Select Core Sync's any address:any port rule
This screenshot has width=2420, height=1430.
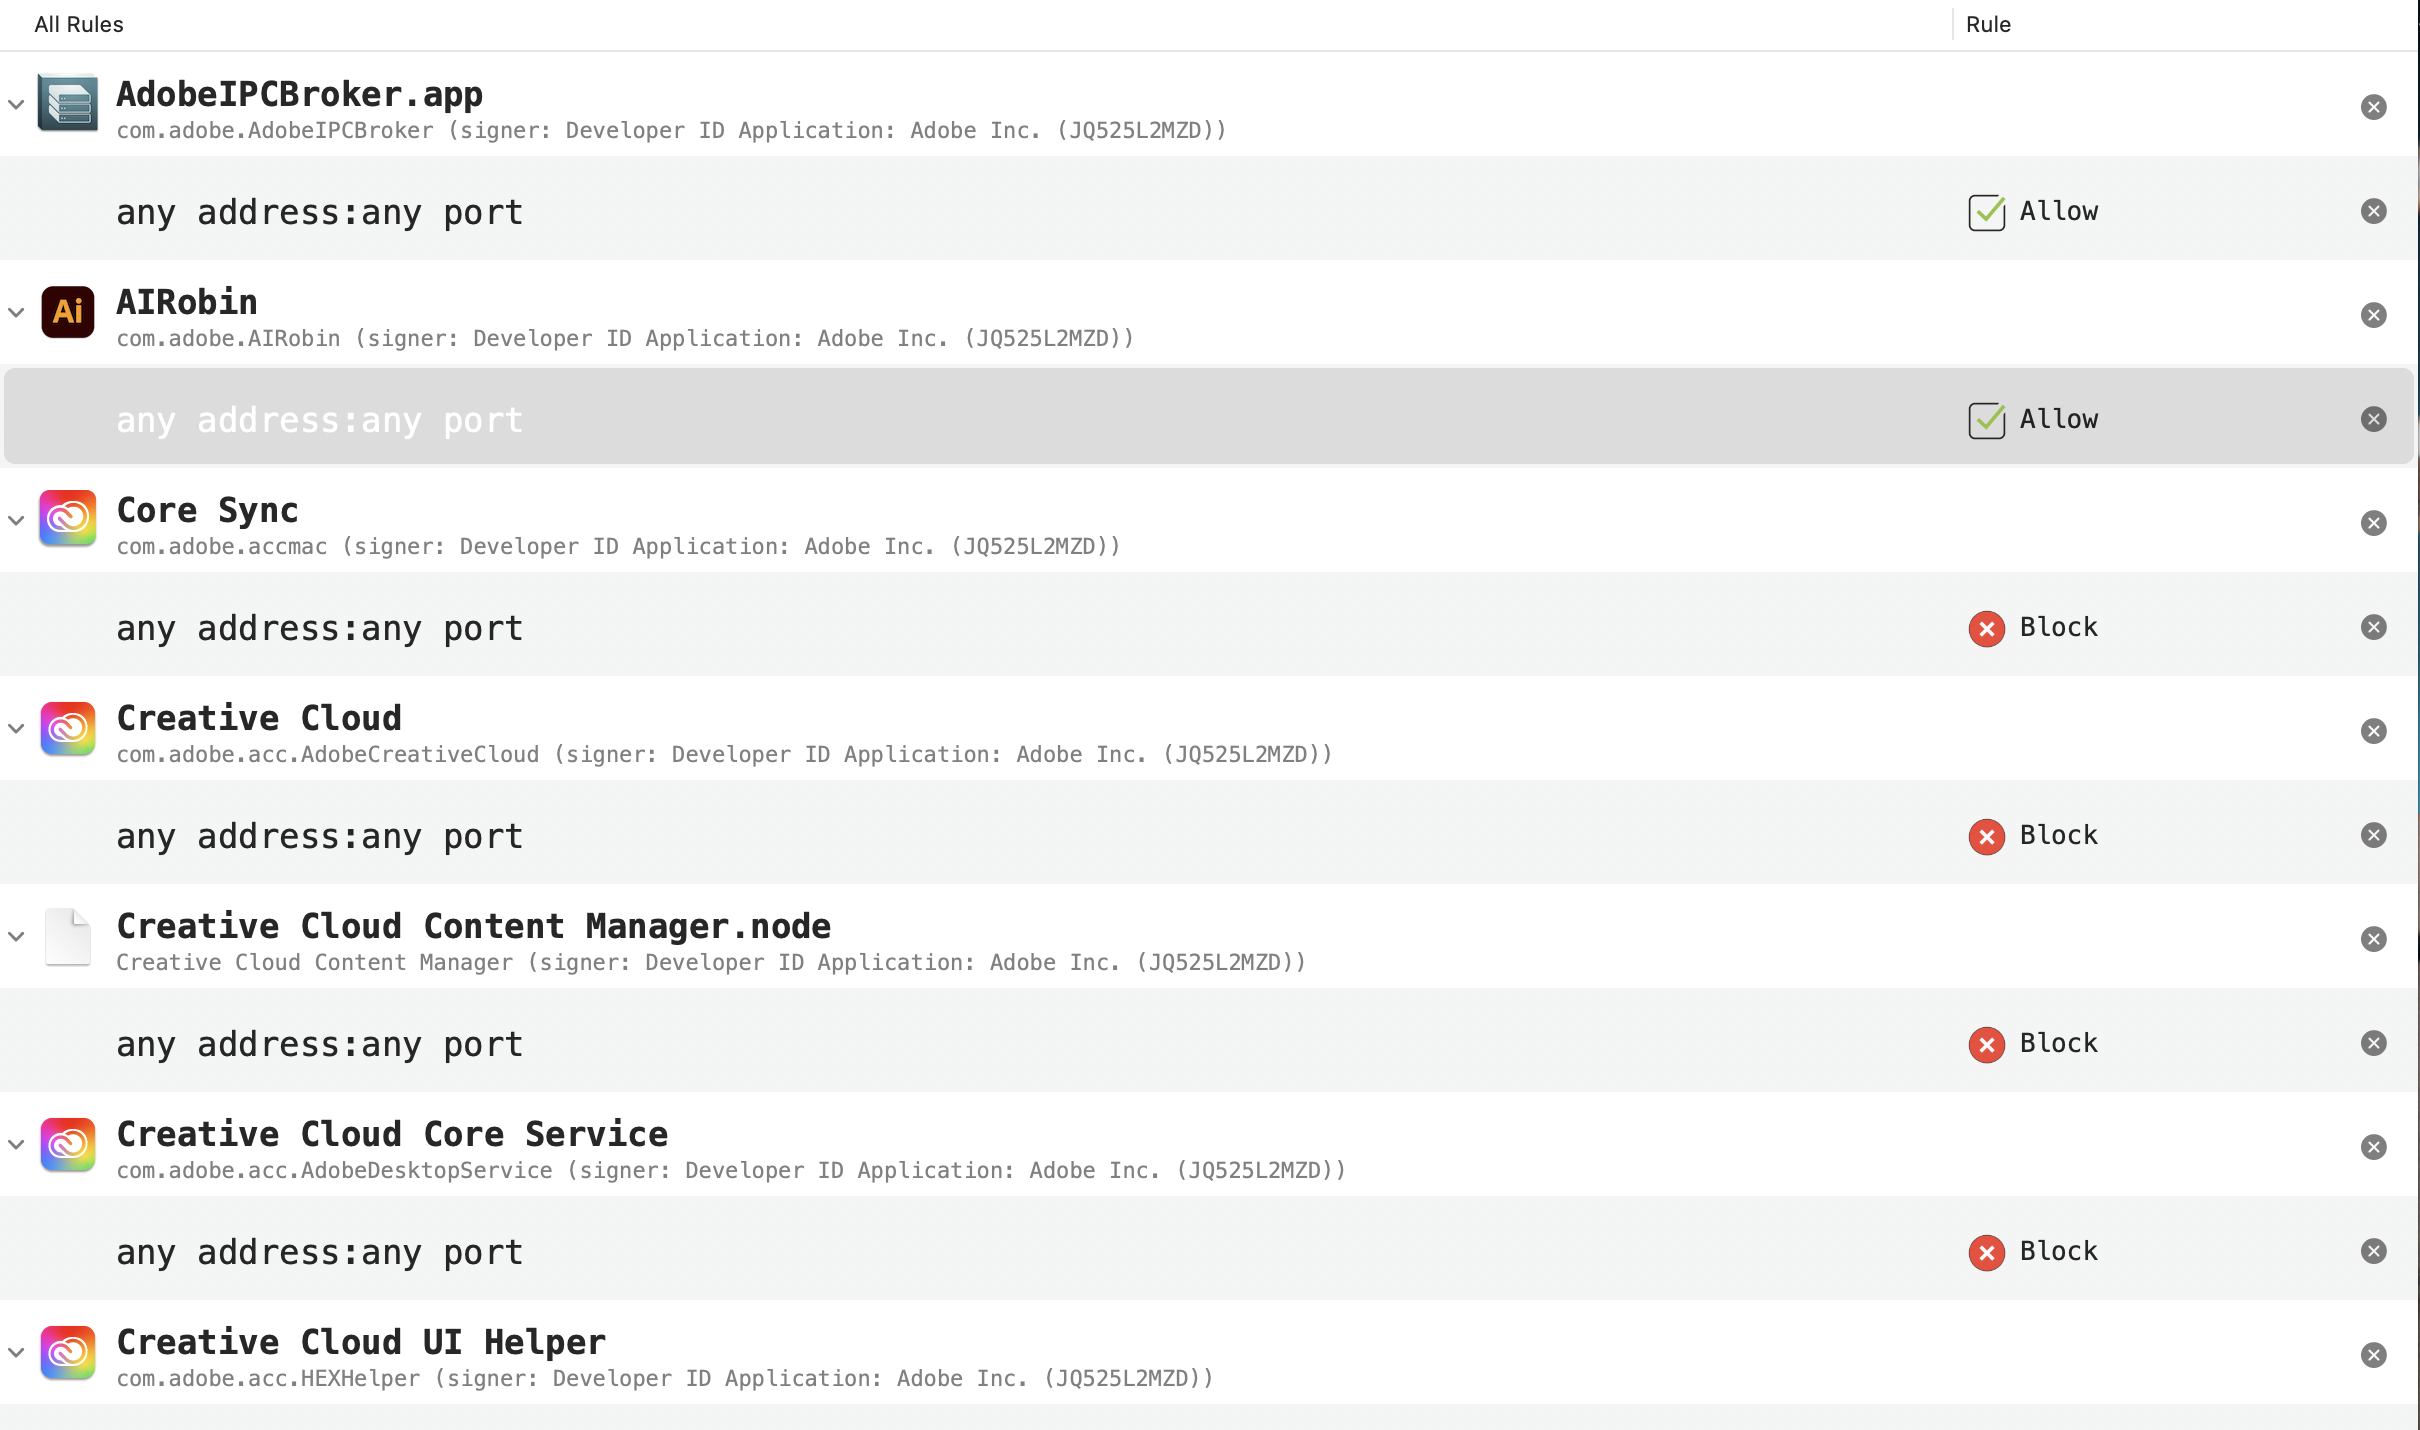click(x=1209, y=624)
